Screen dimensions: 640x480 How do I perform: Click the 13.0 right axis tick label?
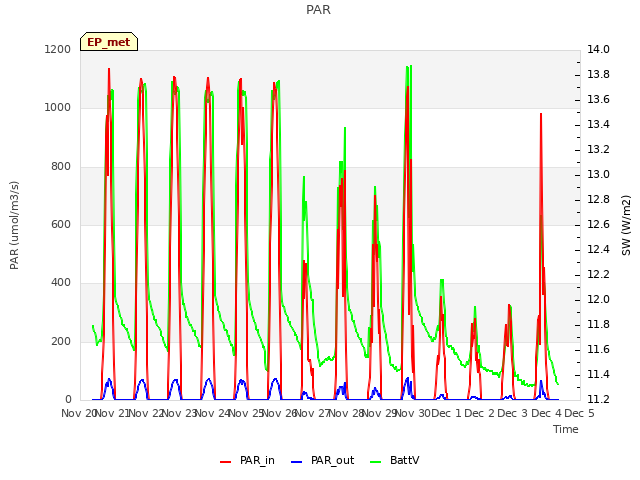click(x=598, y=174)
